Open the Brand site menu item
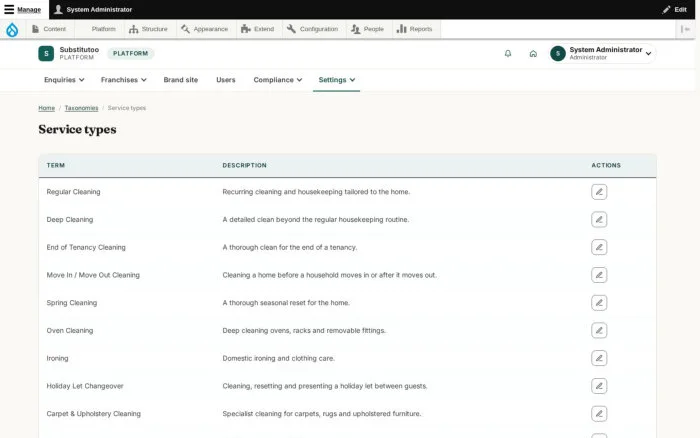Image resolution: width=700 pixels, height=438 pixels. [x=181, y=80]
